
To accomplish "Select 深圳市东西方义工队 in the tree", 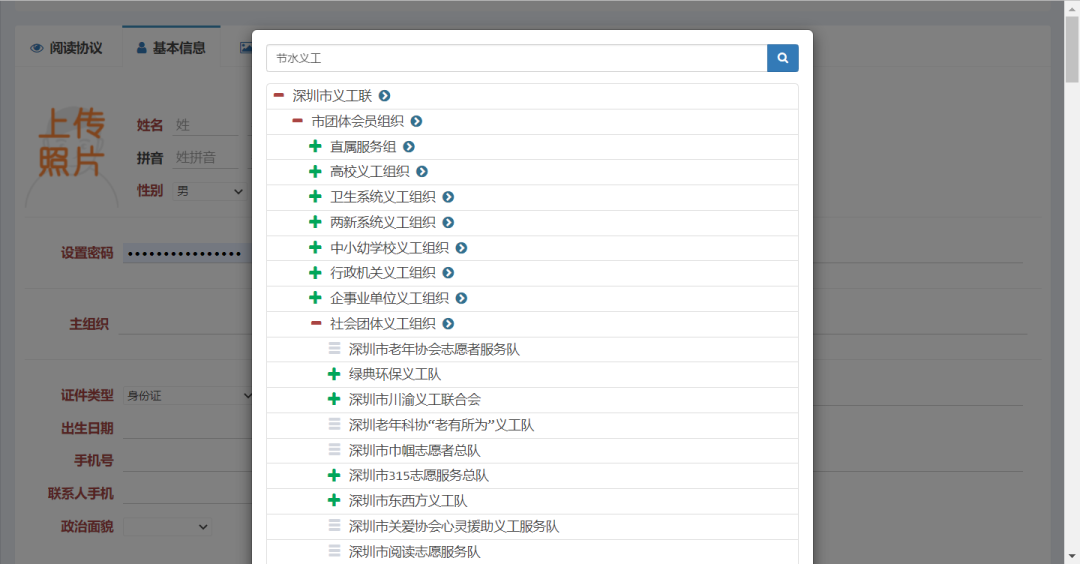I will point(408,501).
